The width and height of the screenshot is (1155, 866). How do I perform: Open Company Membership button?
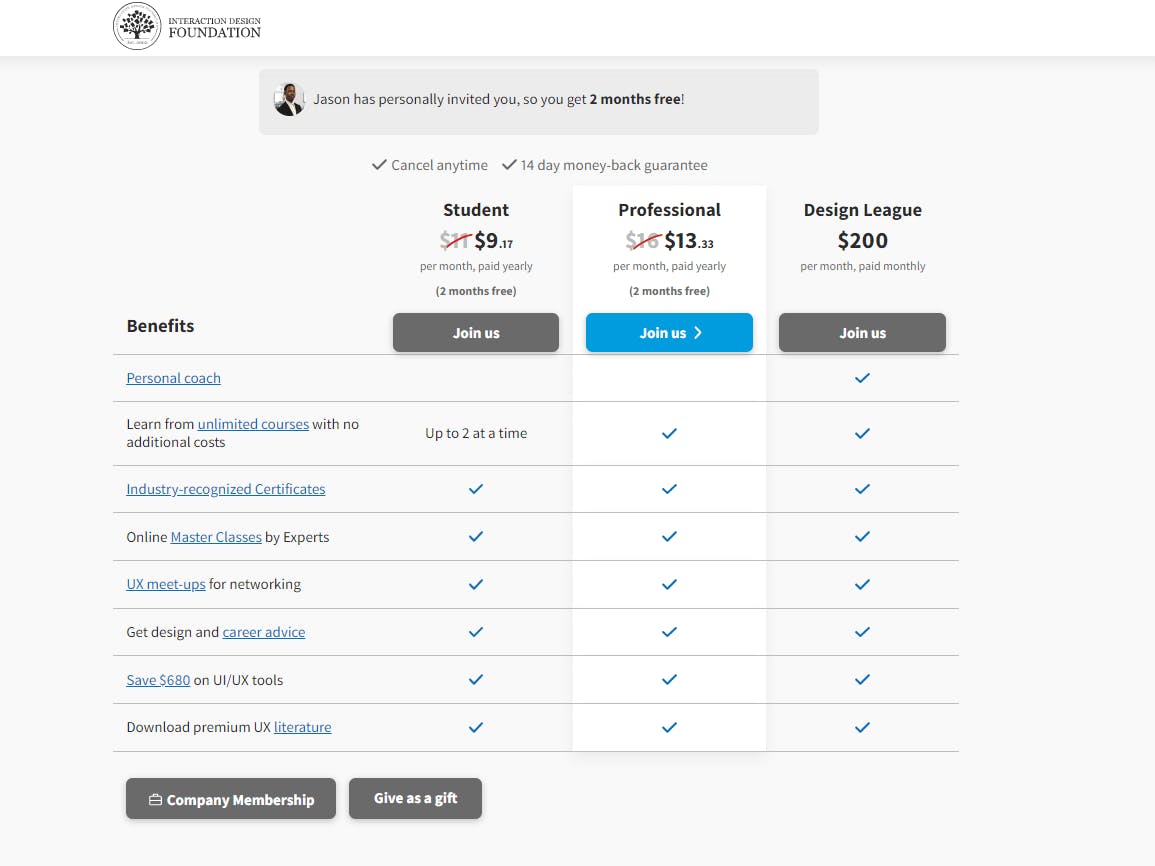(x=231, y=799)
